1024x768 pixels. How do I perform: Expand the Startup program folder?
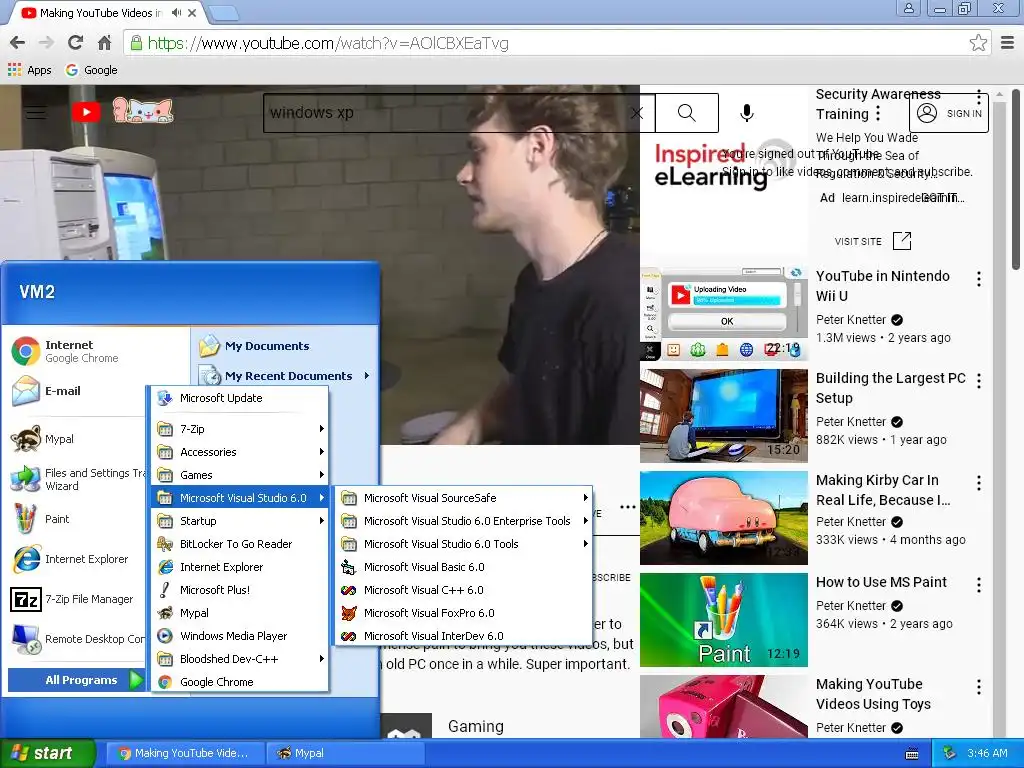click(240, 520)
